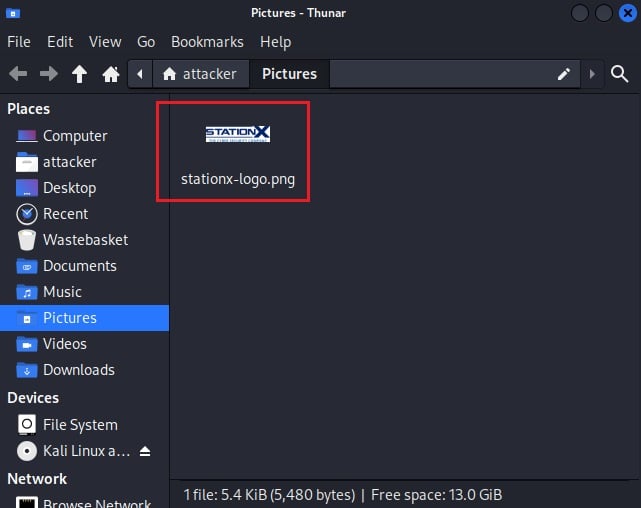This screenshot has height=508, width=641.
Task: Open the Edit menu
Action: [x=60, y=42]
